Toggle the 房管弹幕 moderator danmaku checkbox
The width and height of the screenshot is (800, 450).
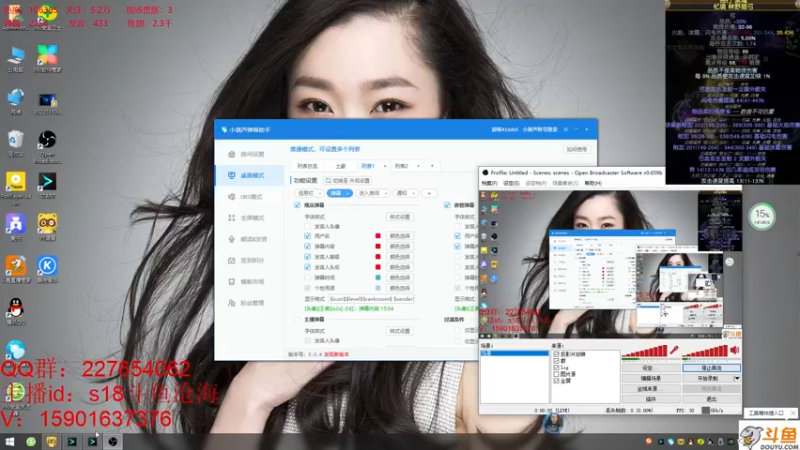447,205
